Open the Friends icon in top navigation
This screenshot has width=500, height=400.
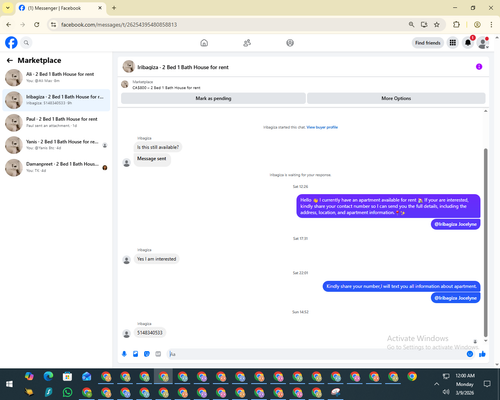247,43
